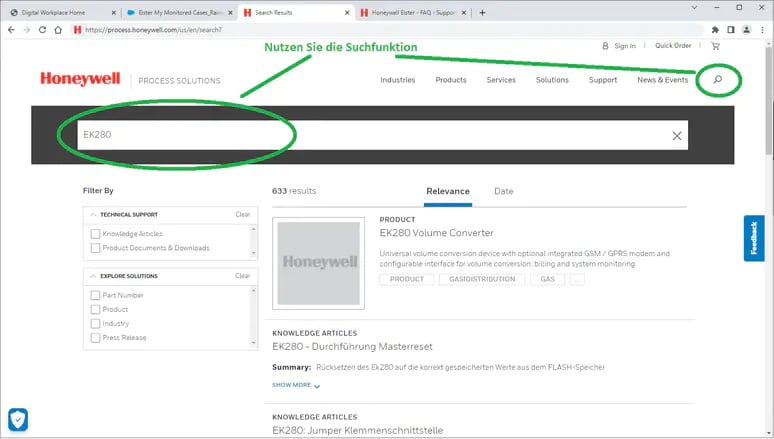Click the blue Feedback side button
This screenshot has width=774, height=439.
[x=754, y=238]
